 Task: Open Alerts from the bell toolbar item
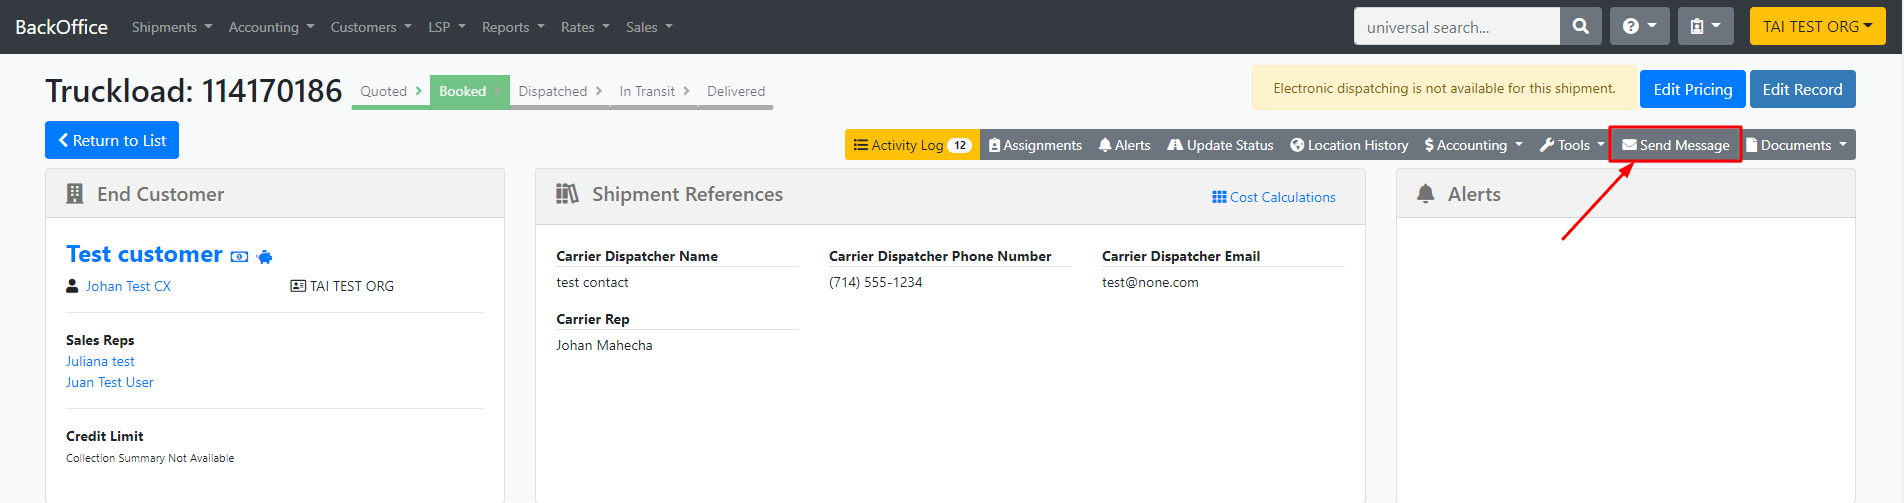point(1124,145)
